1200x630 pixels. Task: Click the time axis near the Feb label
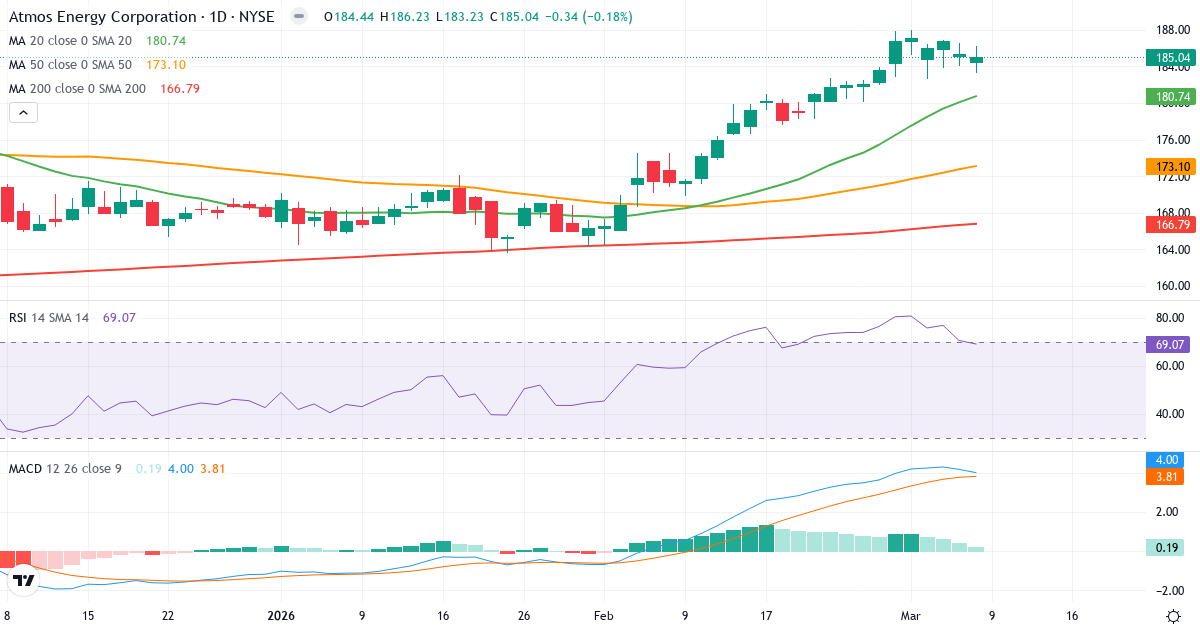tap(603, 617)
